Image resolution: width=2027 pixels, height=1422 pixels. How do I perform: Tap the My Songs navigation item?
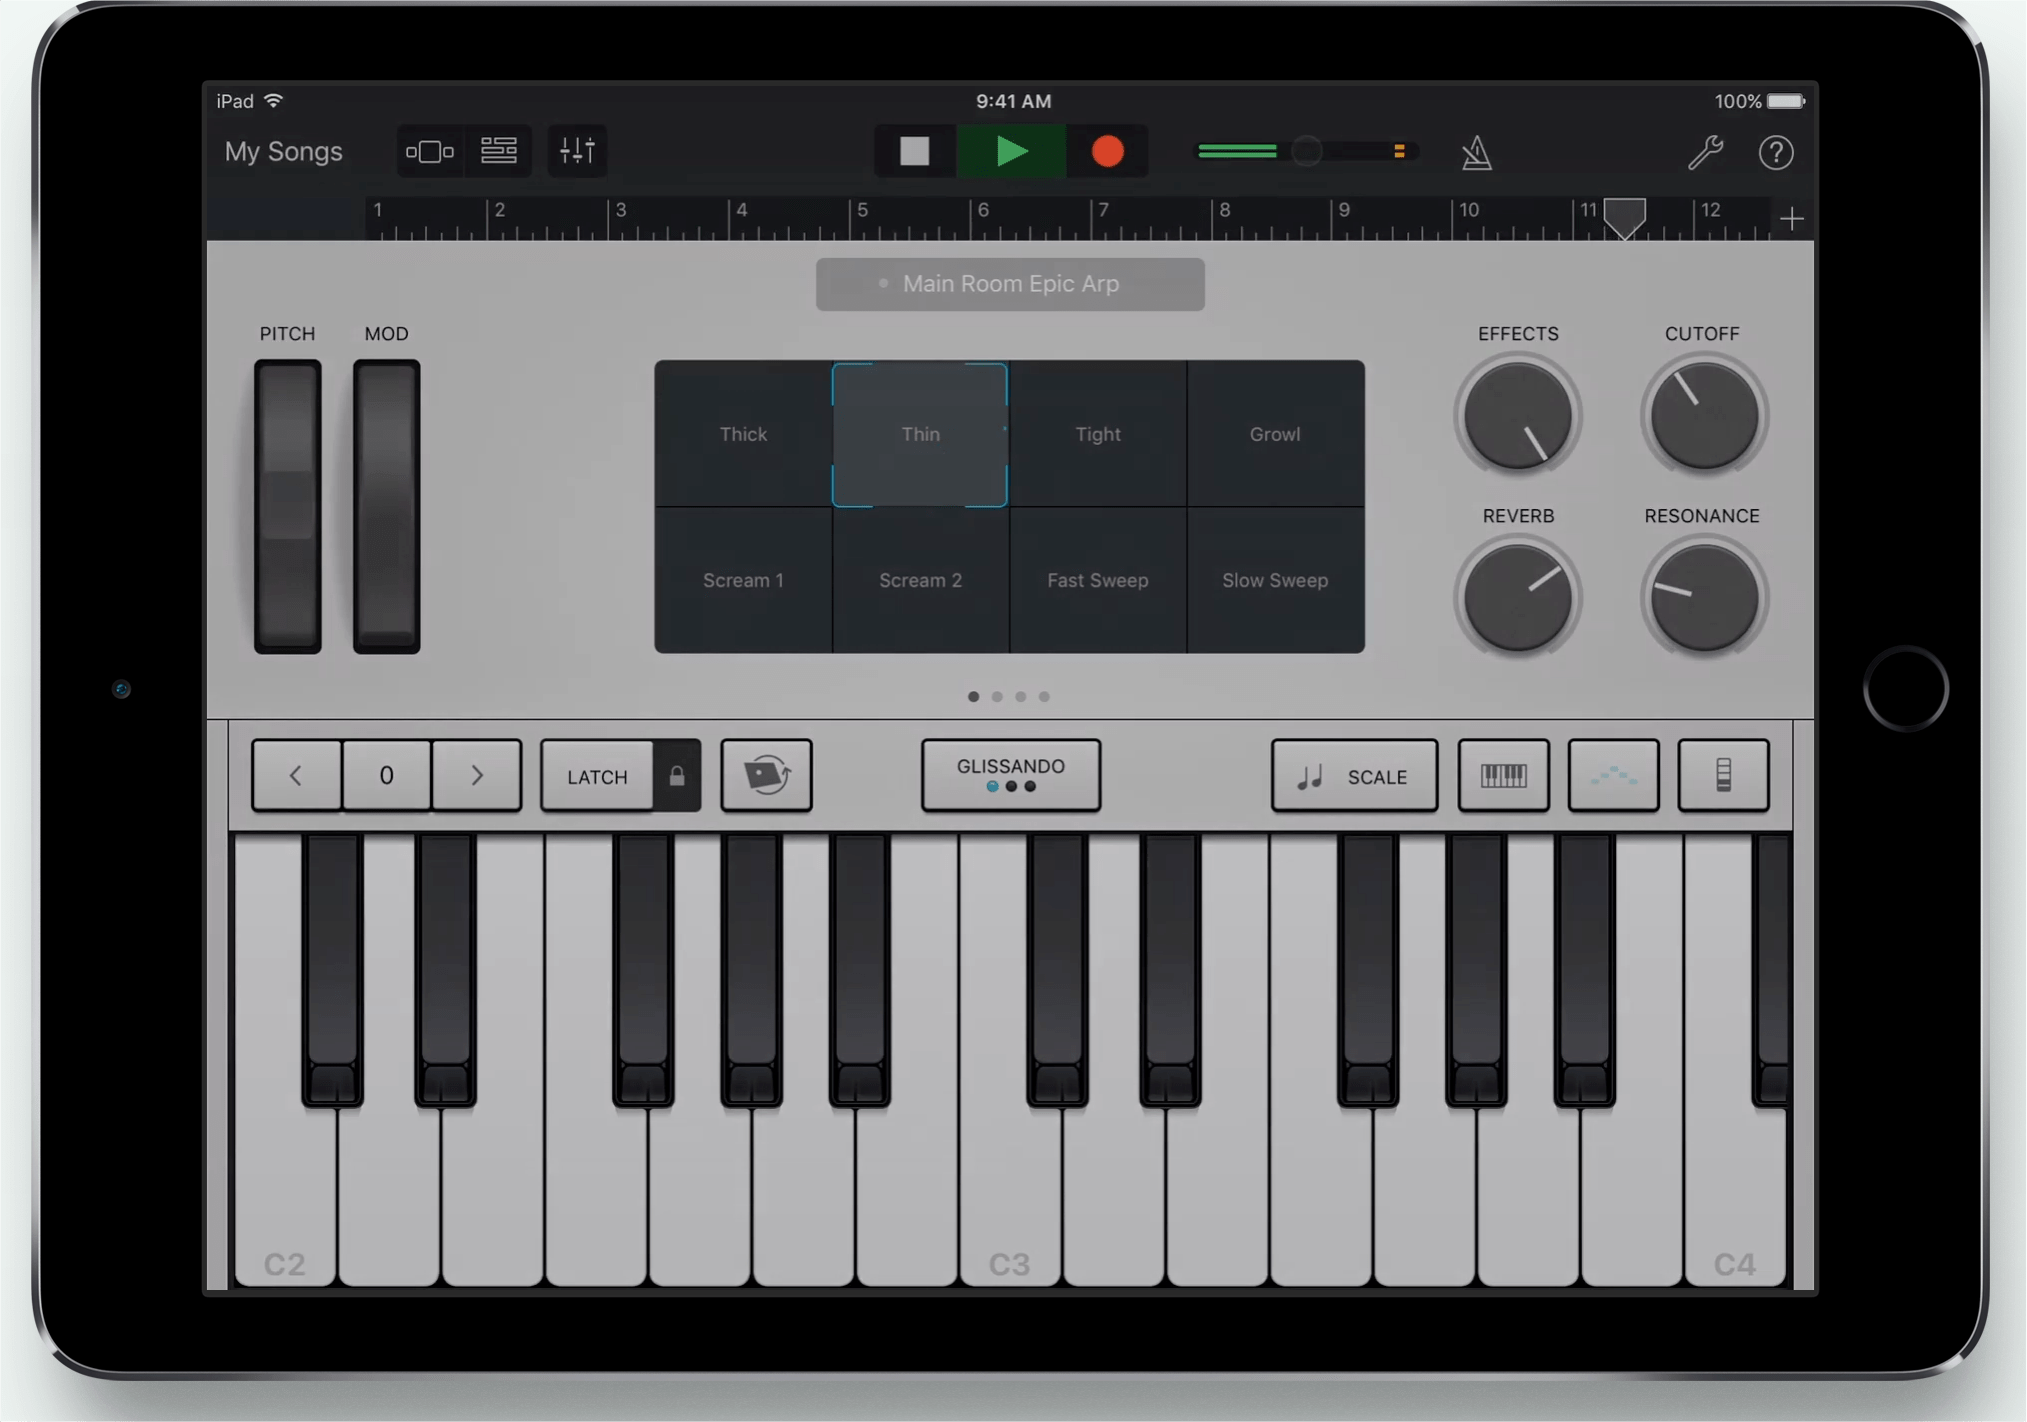coord(282,151)
